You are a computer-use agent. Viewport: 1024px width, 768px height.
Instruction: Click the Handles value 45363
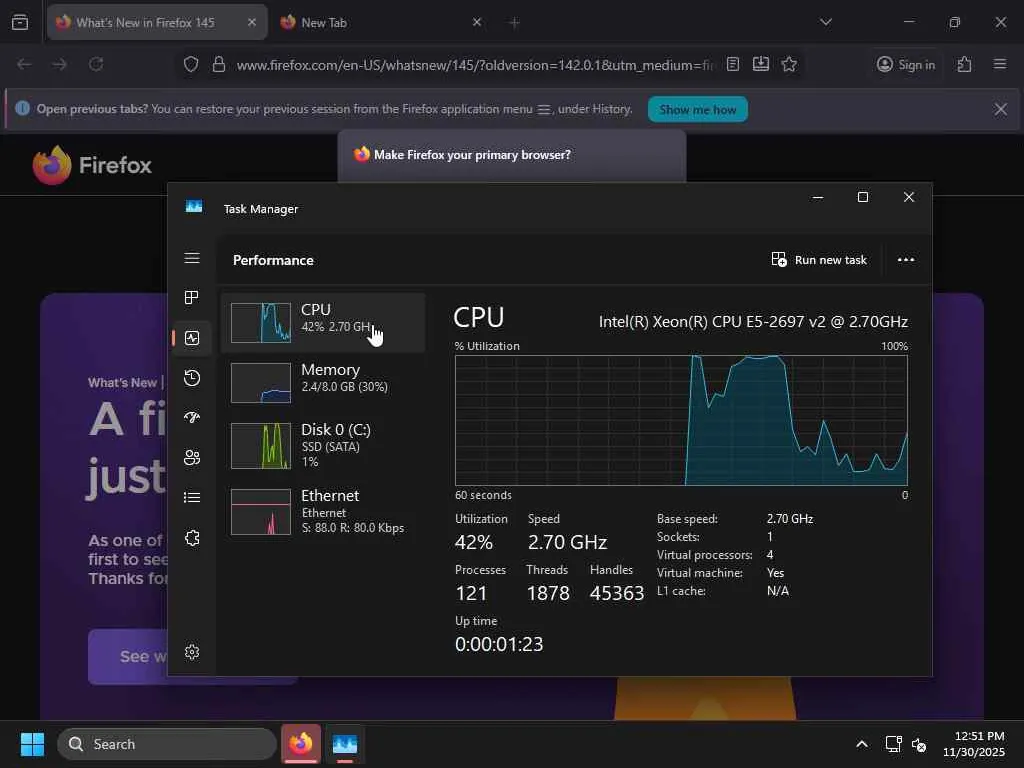tap(617, 593)
